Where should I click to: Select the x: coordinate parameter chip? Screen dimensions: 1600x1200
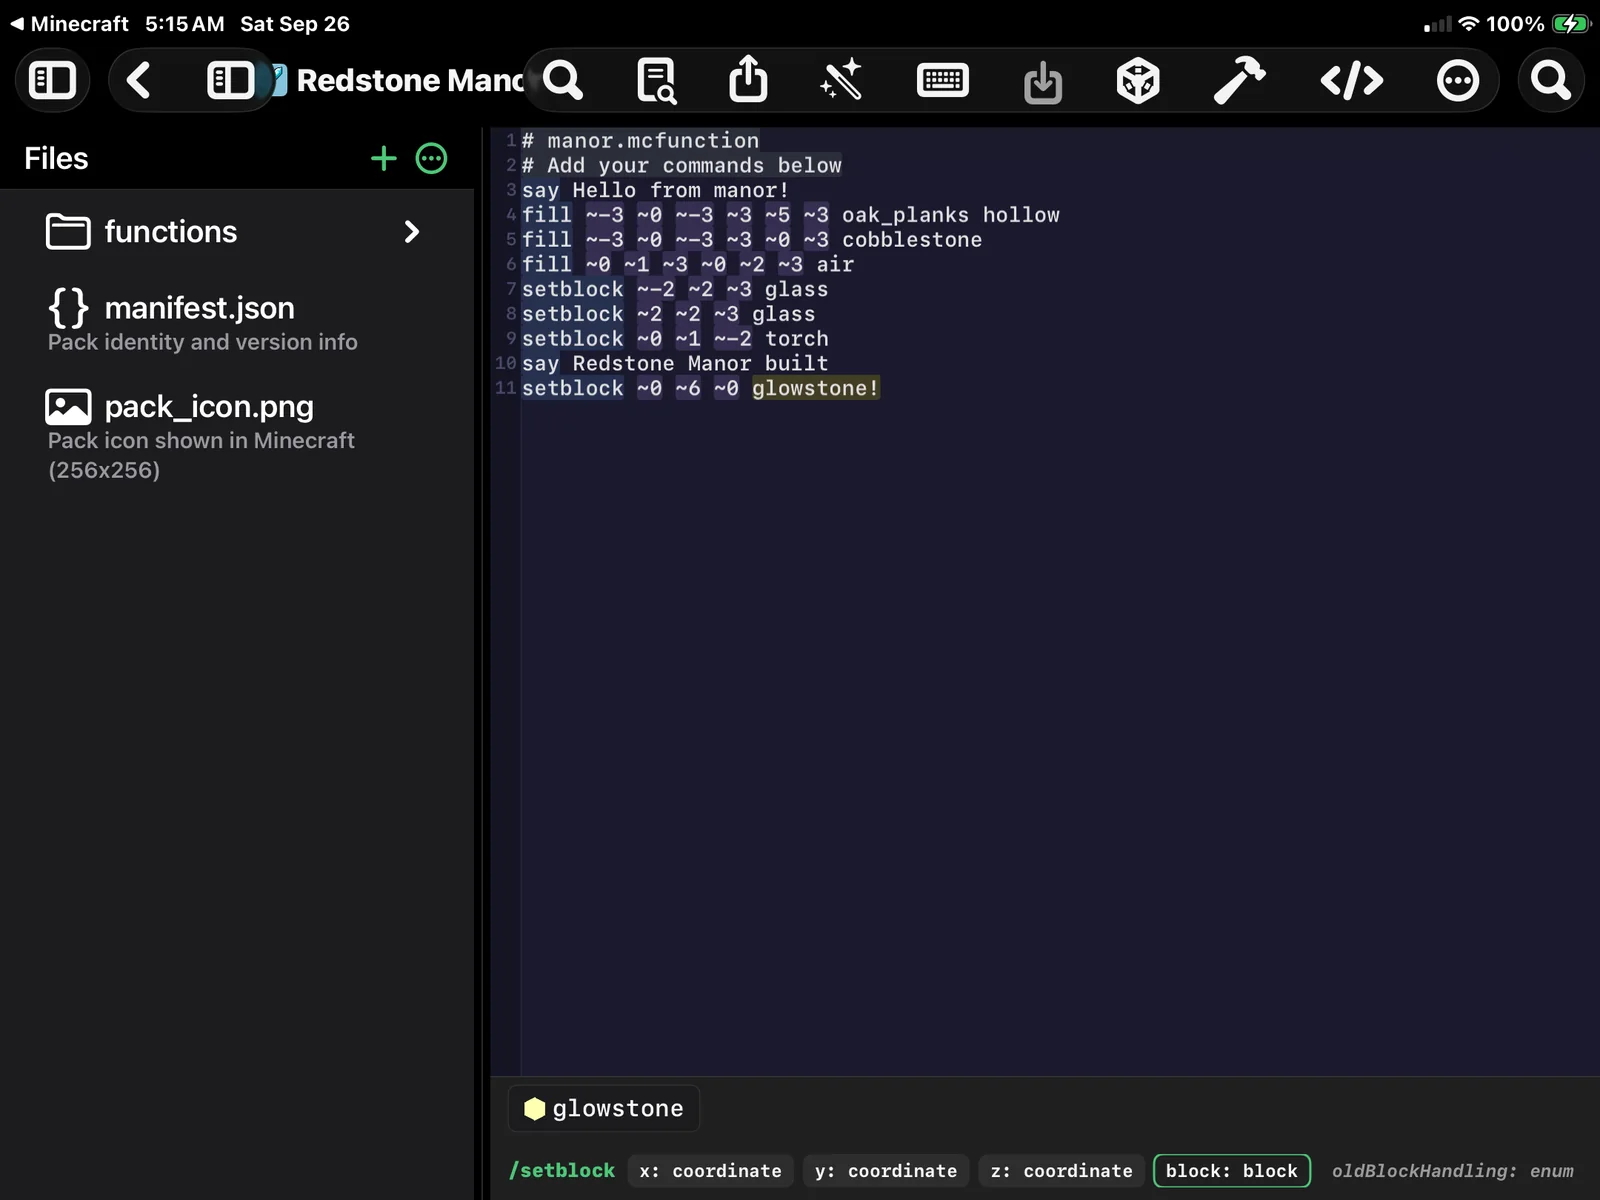click(x=711, y=1171)
